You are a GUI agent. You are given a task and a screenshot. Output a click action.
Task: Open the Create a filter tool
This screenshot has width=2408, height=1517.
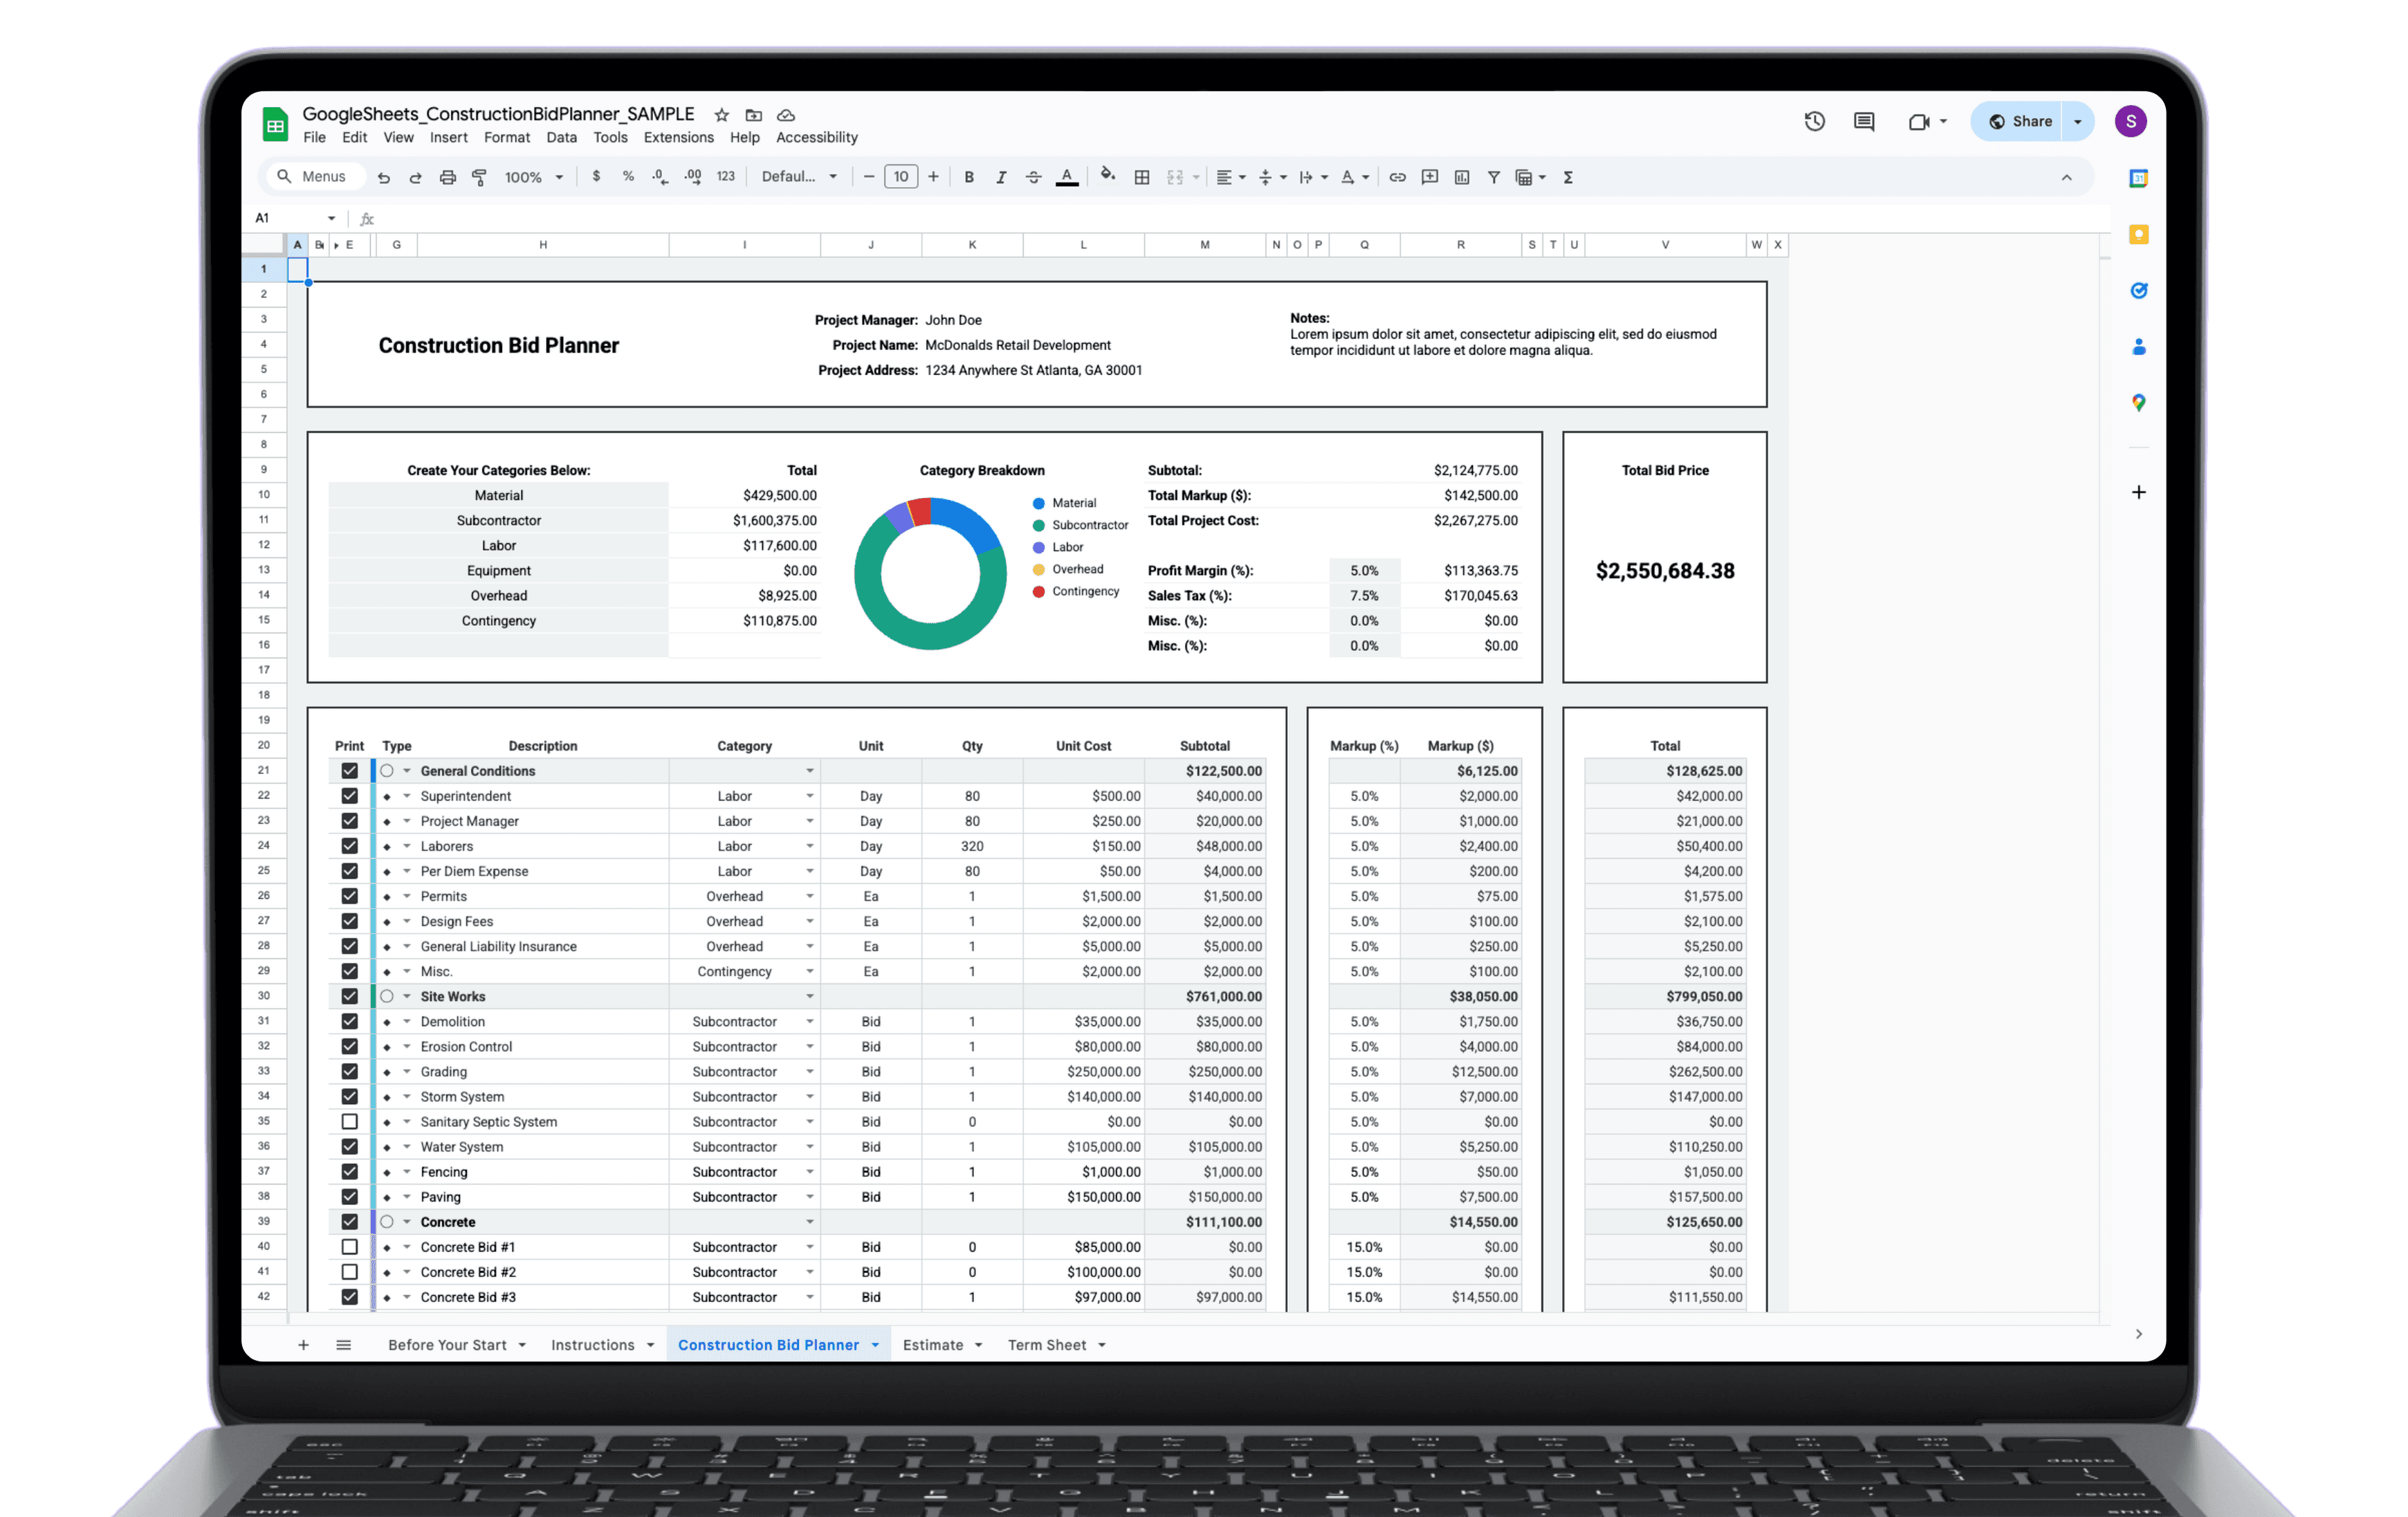pos(1493,177)
